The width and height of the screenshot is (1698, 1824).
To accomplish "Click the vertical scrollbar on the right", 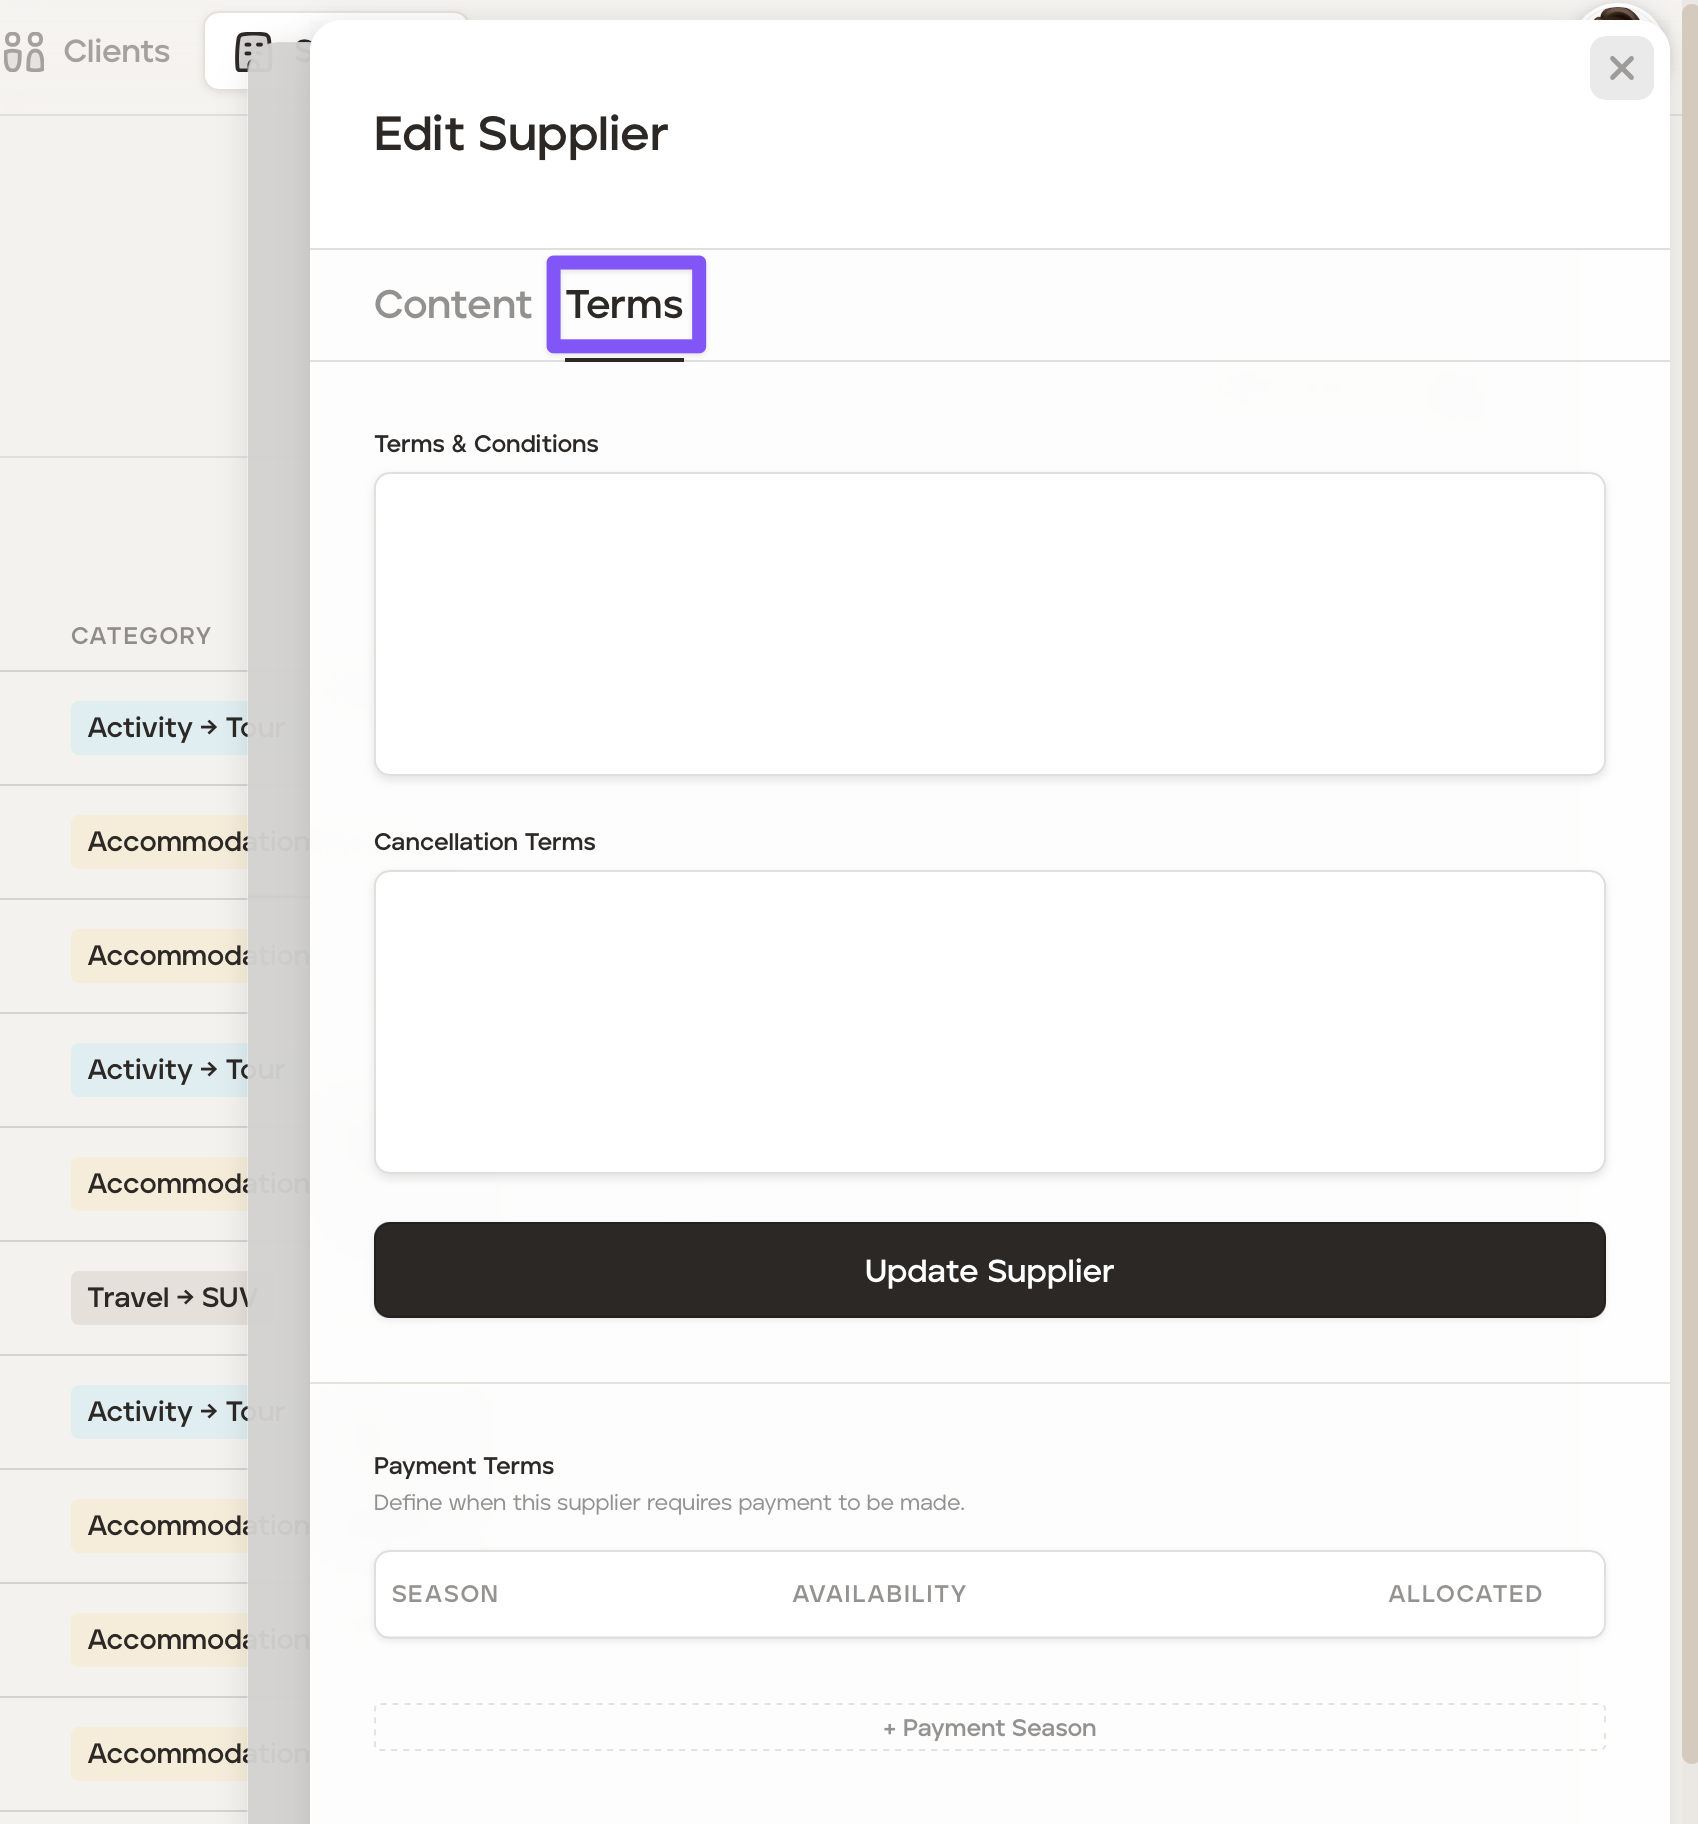I will point(1689,900).
